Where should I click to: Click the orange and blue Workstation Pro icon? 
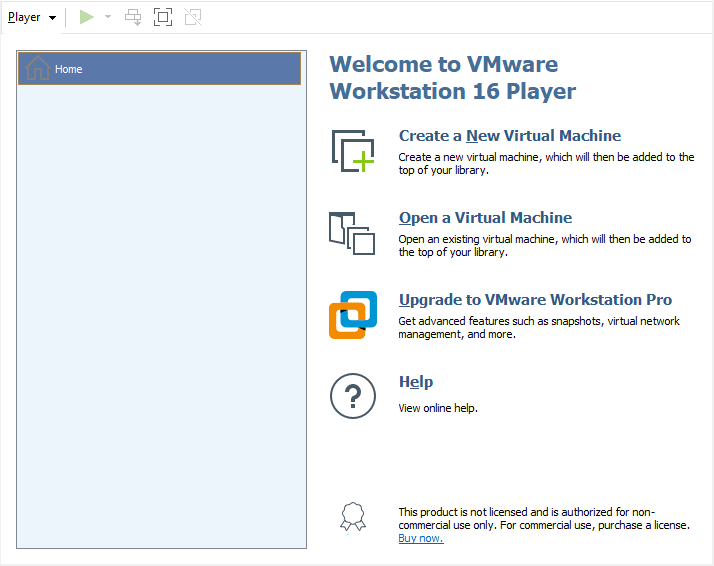point(353,315)
